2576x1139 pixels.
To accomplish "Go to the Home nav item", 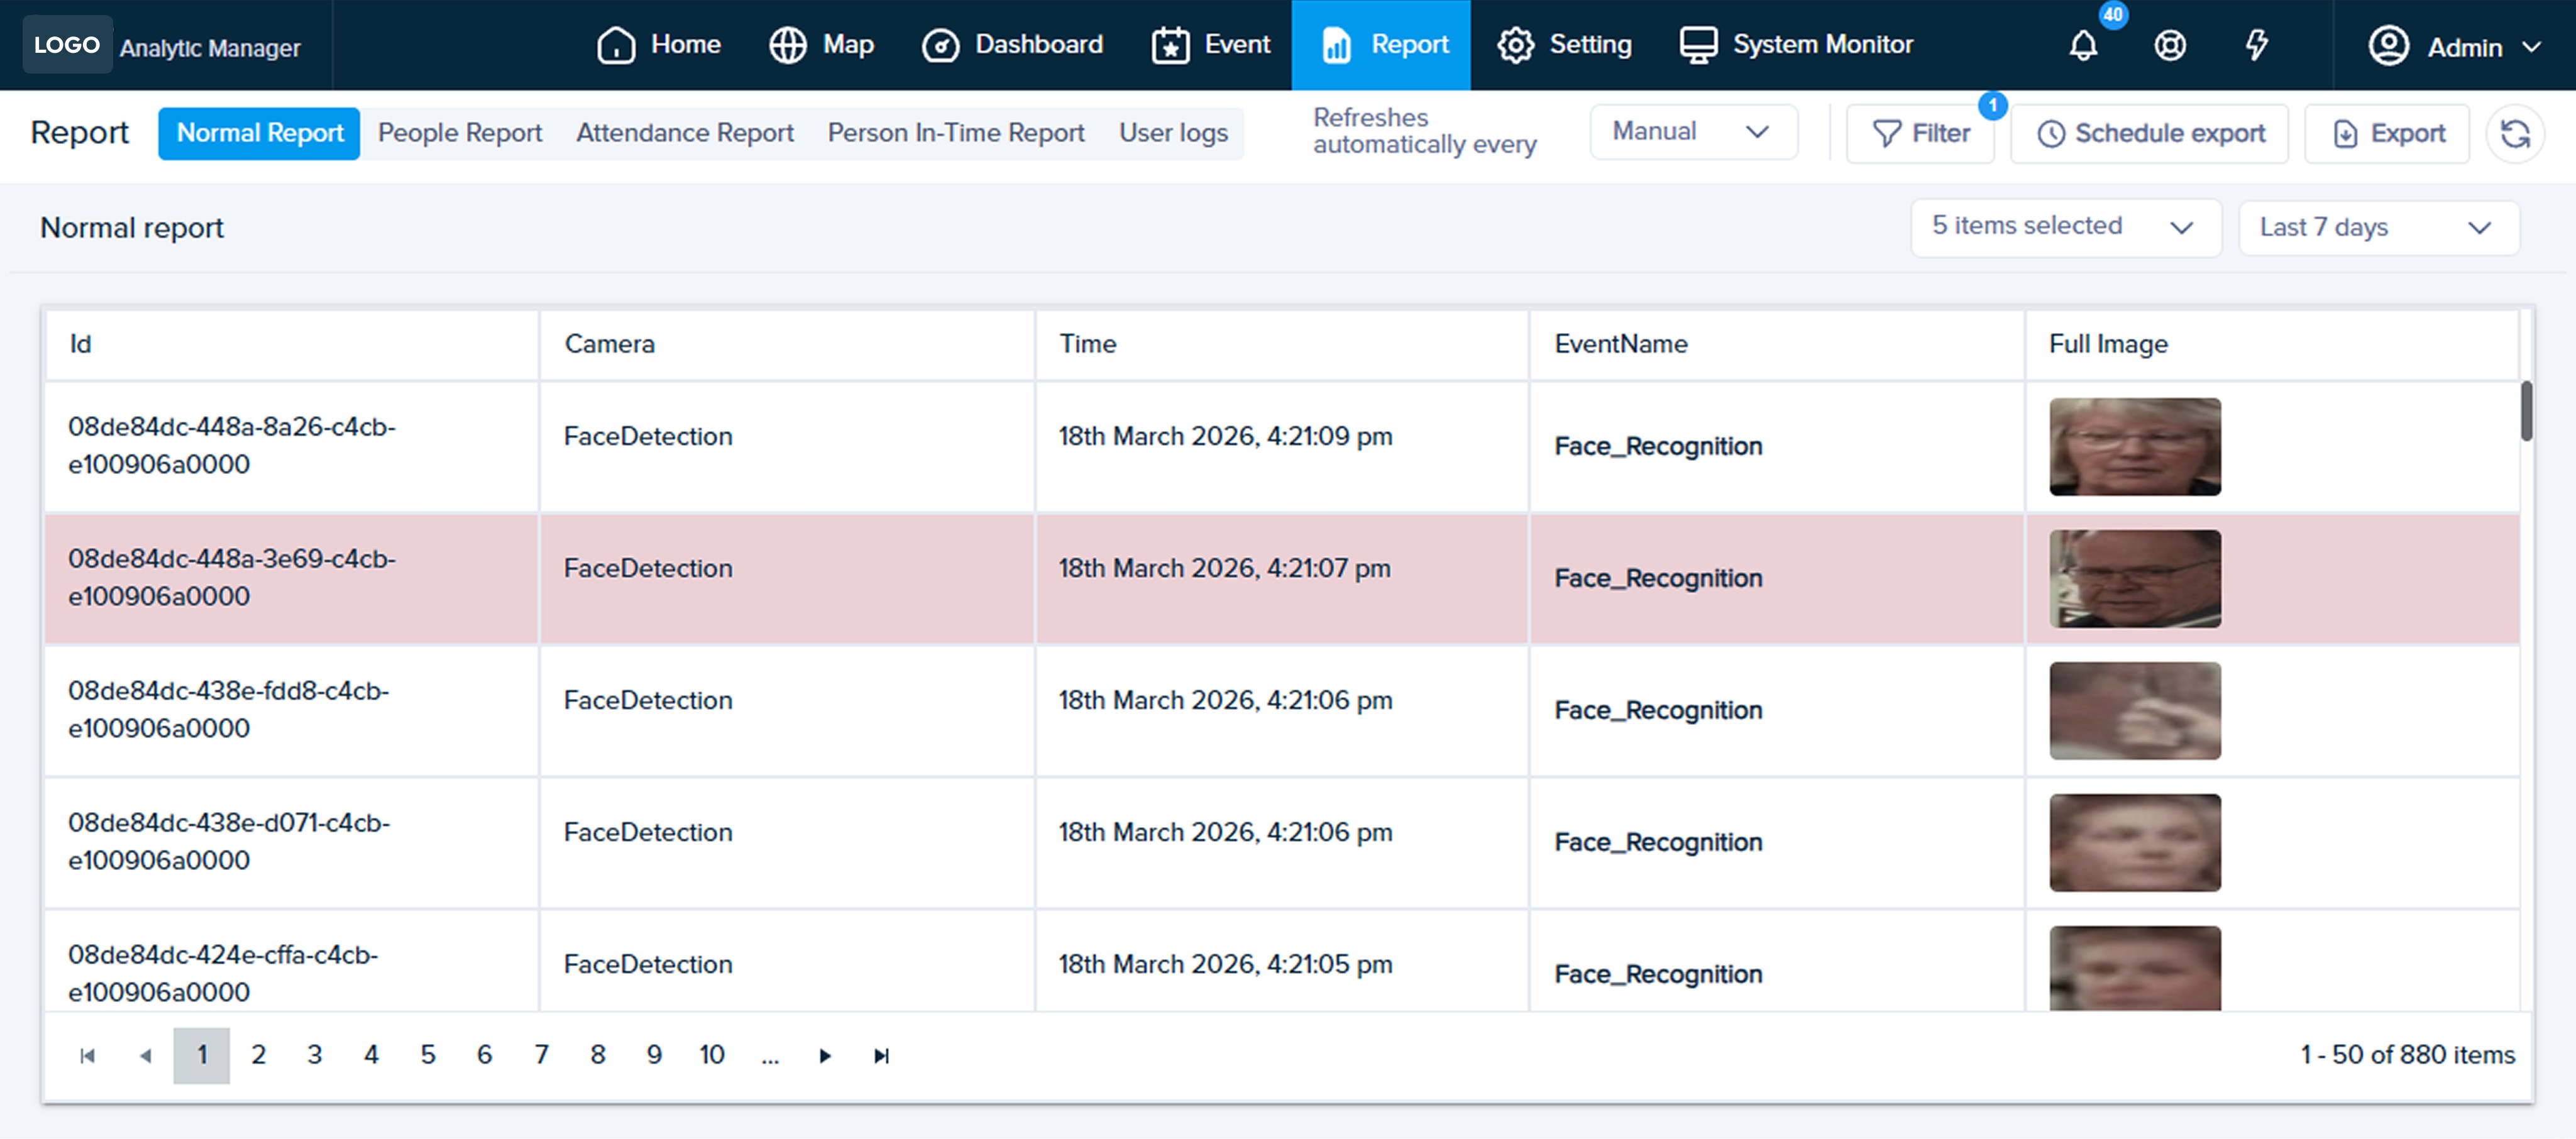I will [x=659, y=45].
